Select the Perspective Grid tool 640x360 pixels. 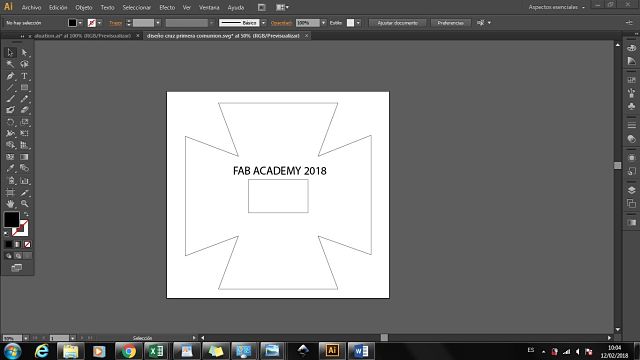24,145
